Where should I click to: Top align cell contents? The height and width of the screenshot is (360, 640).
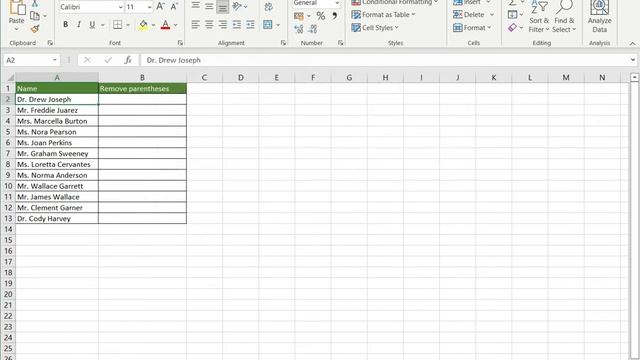coord(196,6)
